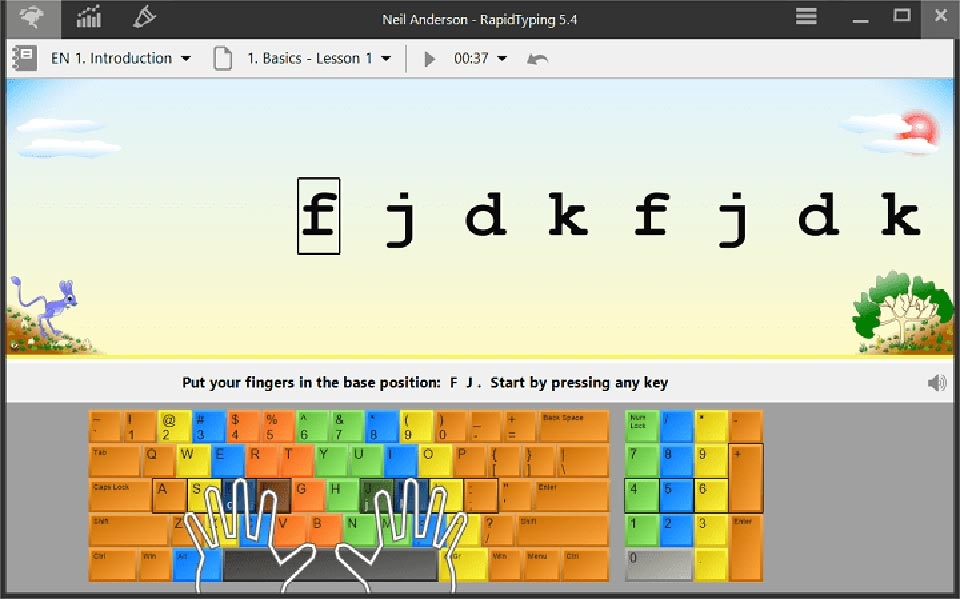Start the lesson with the play button
Image resolution: width=960 pixels, height=599 pixels.
pos(430,58)
